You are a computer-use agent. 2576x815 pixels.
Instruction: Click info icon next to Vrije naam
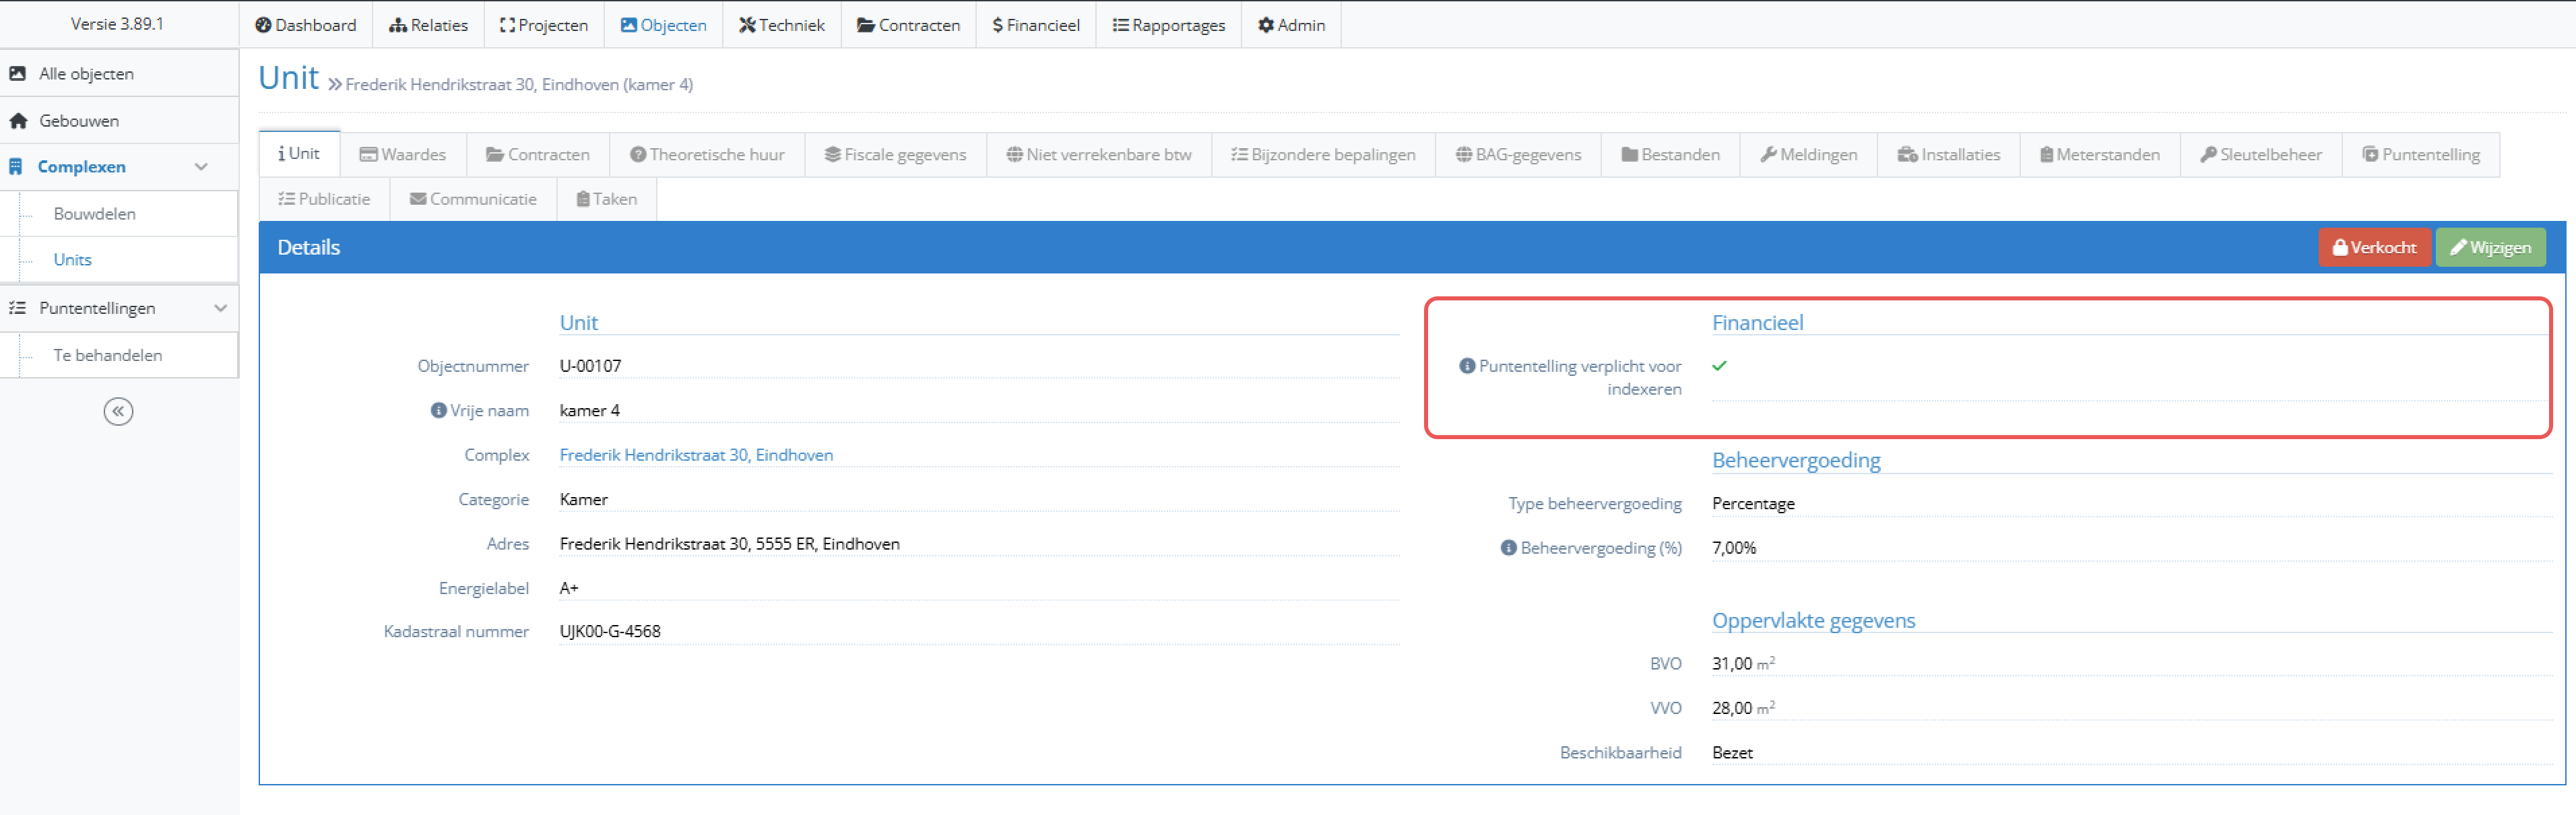[438, 410]
